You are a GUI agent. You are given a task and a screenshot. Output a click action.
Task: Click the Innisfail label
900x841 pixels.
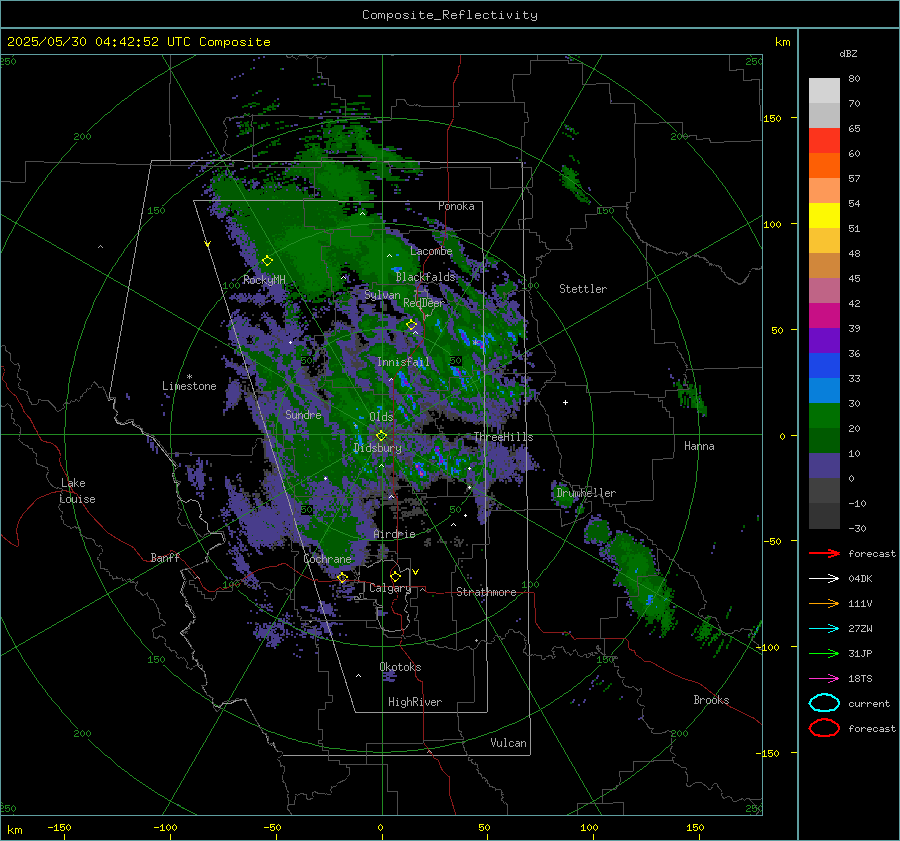tap(403, 362)
